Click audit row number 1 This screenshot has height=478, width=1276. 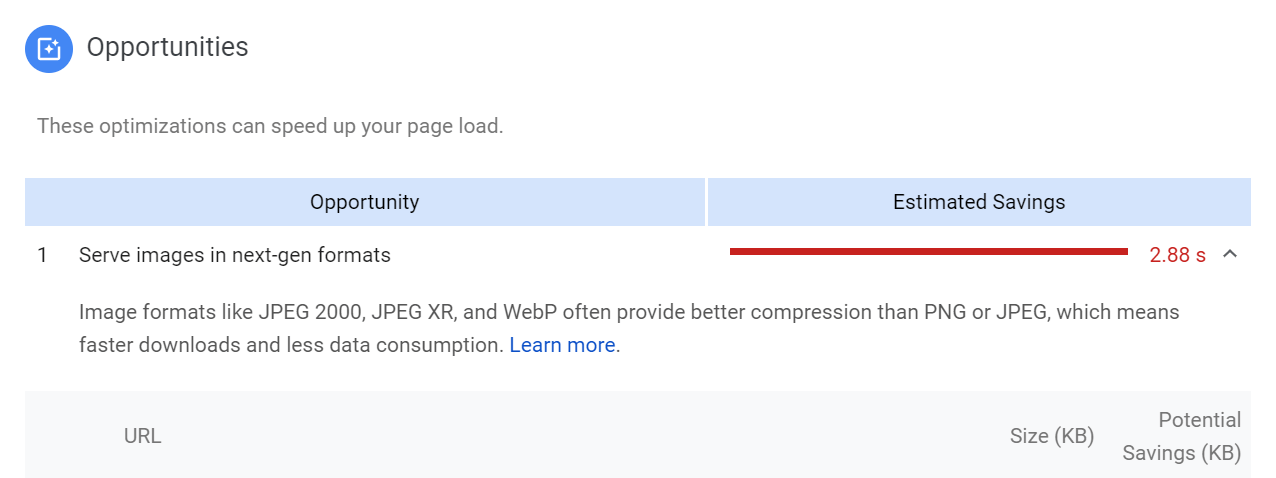click(42, 255)
